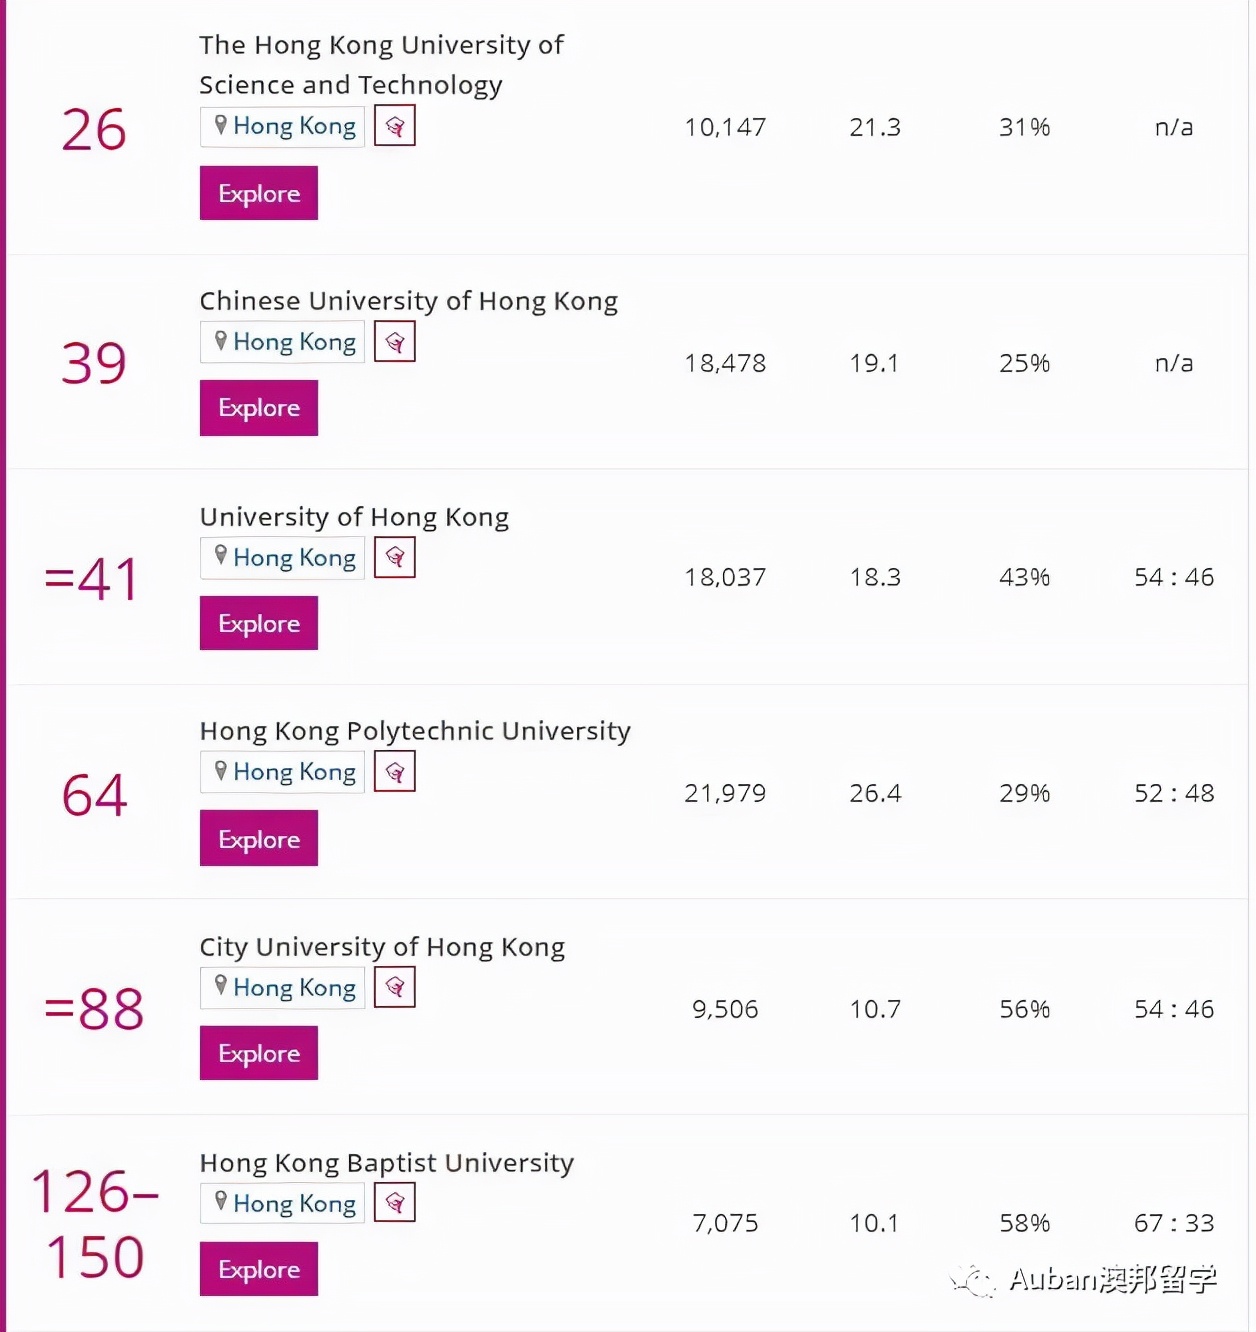The width and height of the screenshot is (1256, 1332).
Task: Click the subject icon for Chinese University
Action: 395,343
